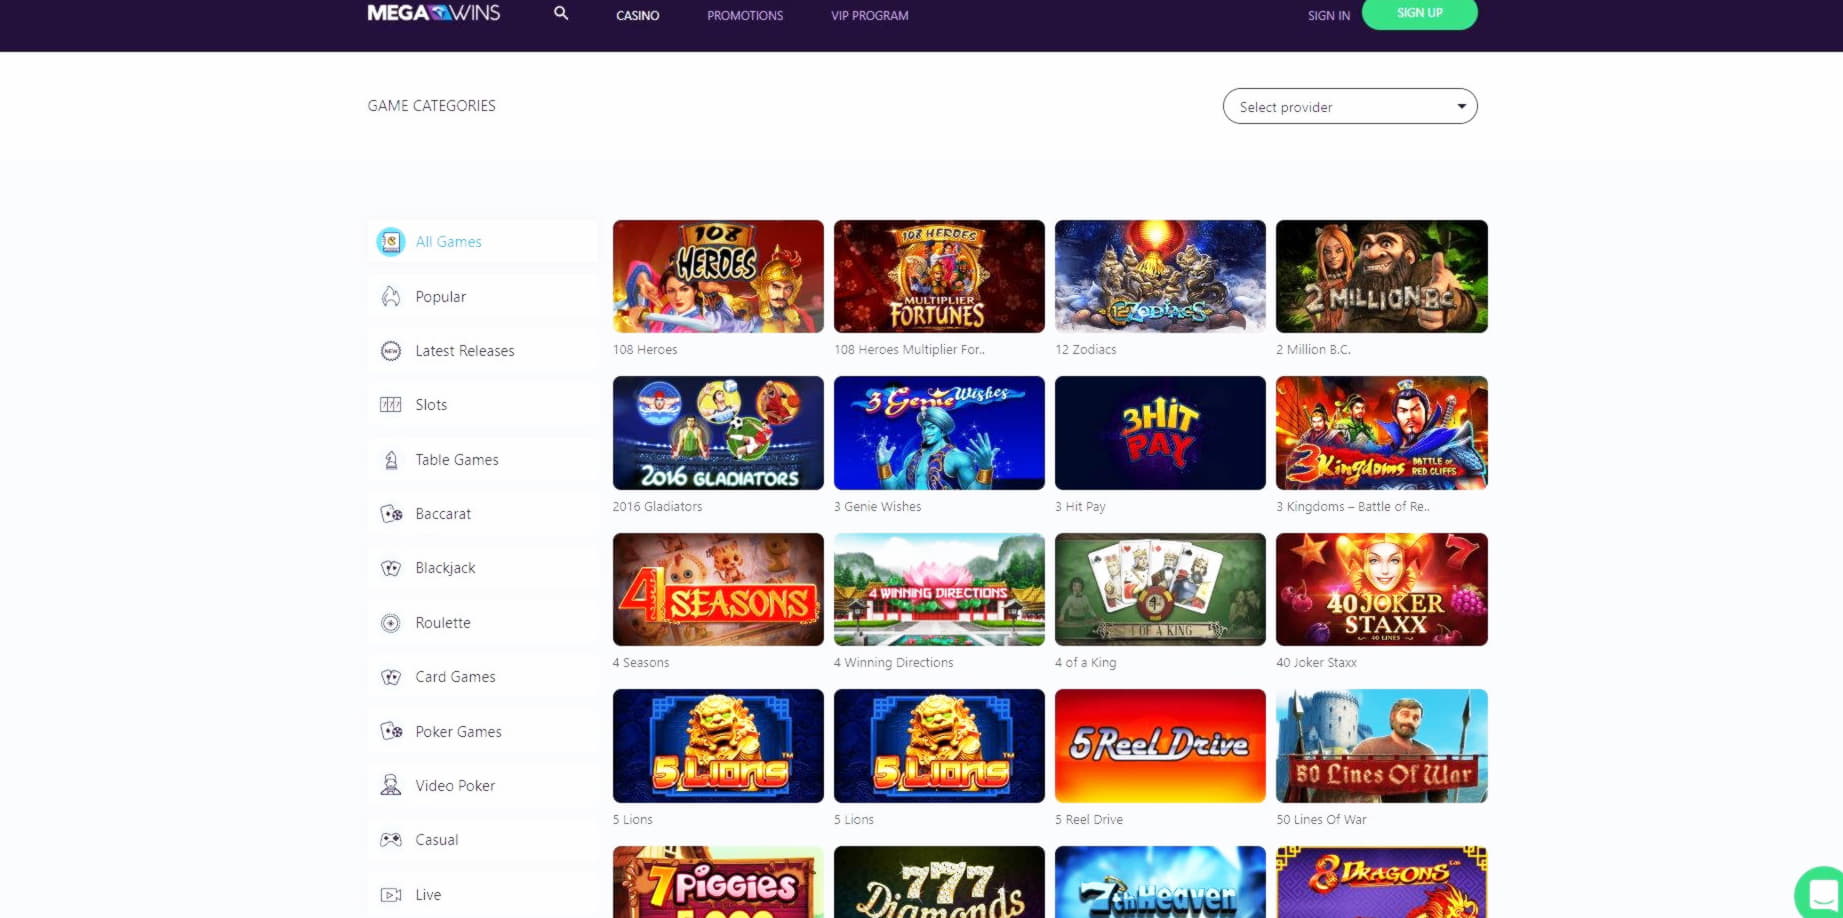The image size is (1843, 918).
Task: Click the '12 Zodiacs' game title text
Action: click(x=1086, y=349)
